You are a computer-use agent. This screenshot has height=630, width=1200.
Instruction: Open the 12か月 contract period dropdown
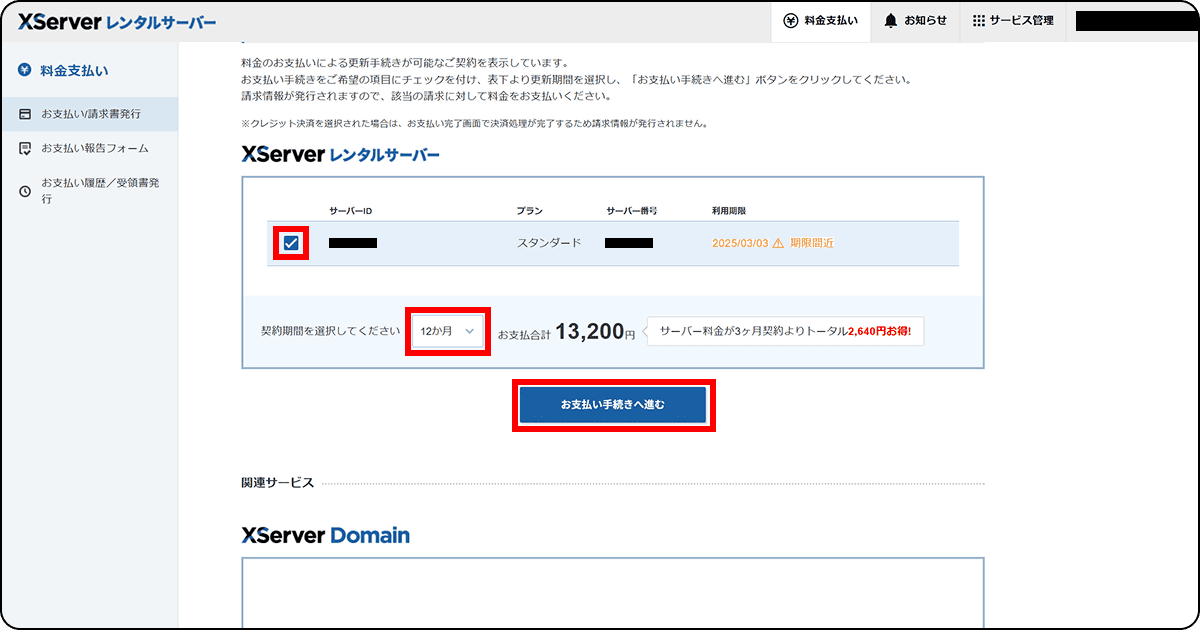[x=447, y=333]
